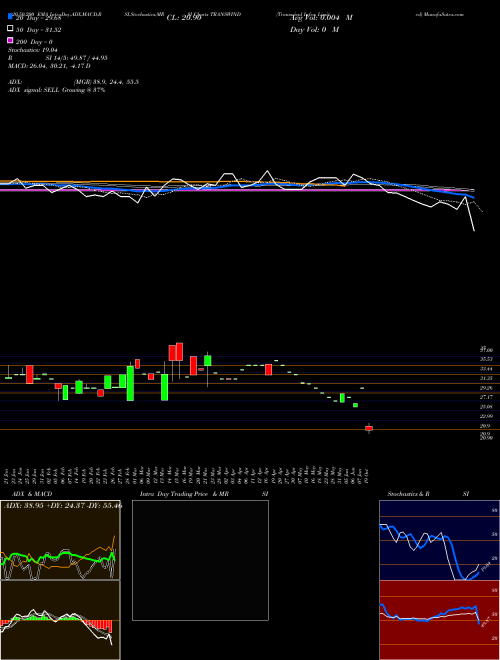This screenshot has width=500, height=660.
Task: Click the 'CL: 20.90' closing price text
Action: [x=184, y=18]
